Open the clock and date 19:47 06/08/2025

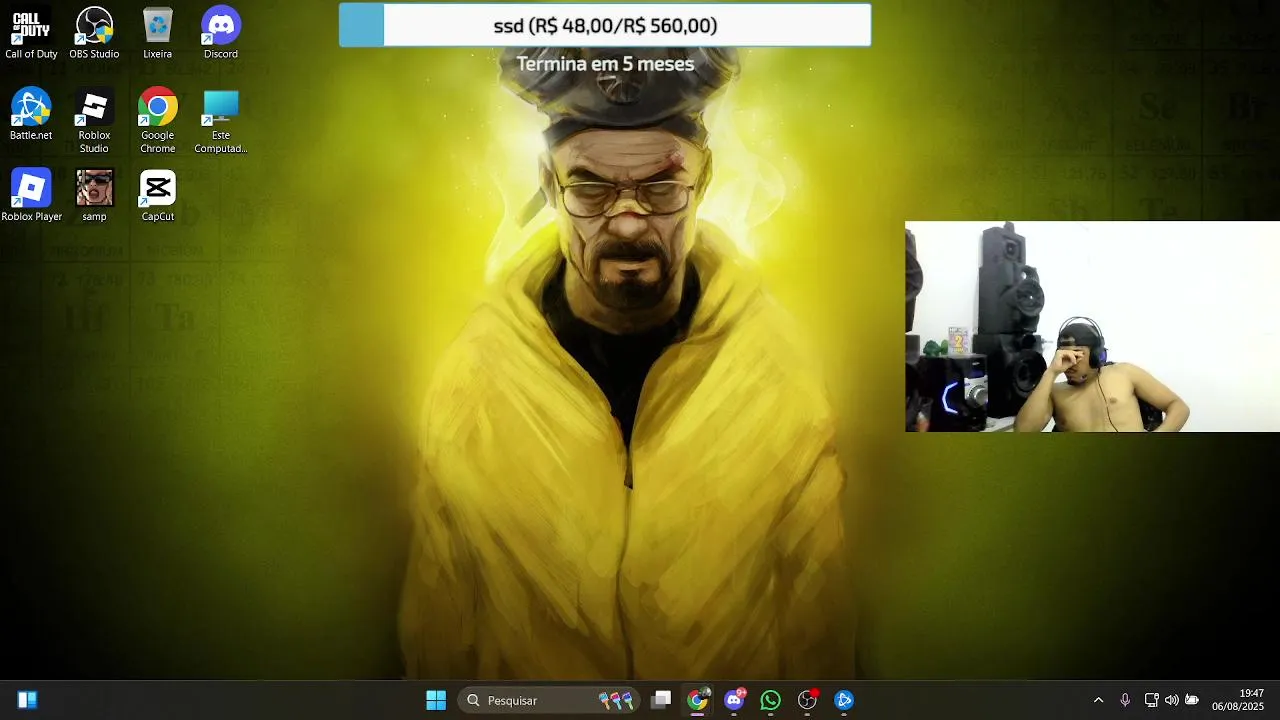point(1238,700)
